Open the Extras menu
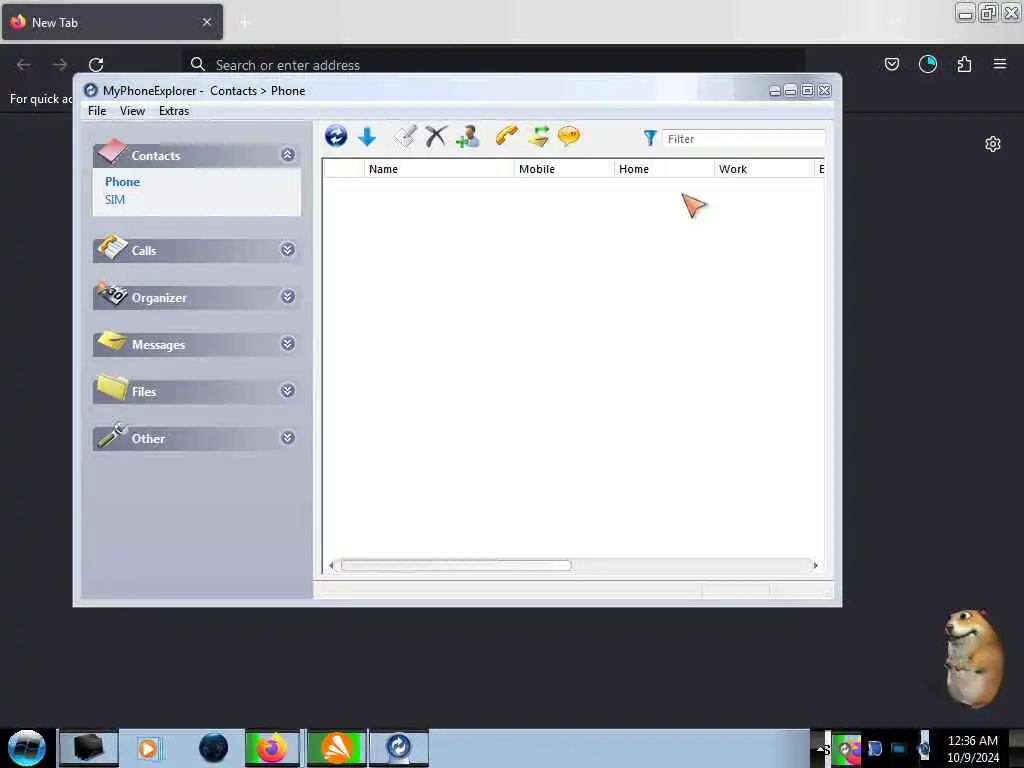Image resolution: width=1024 pixels, height=768 pixels. [x=174, y=111]
